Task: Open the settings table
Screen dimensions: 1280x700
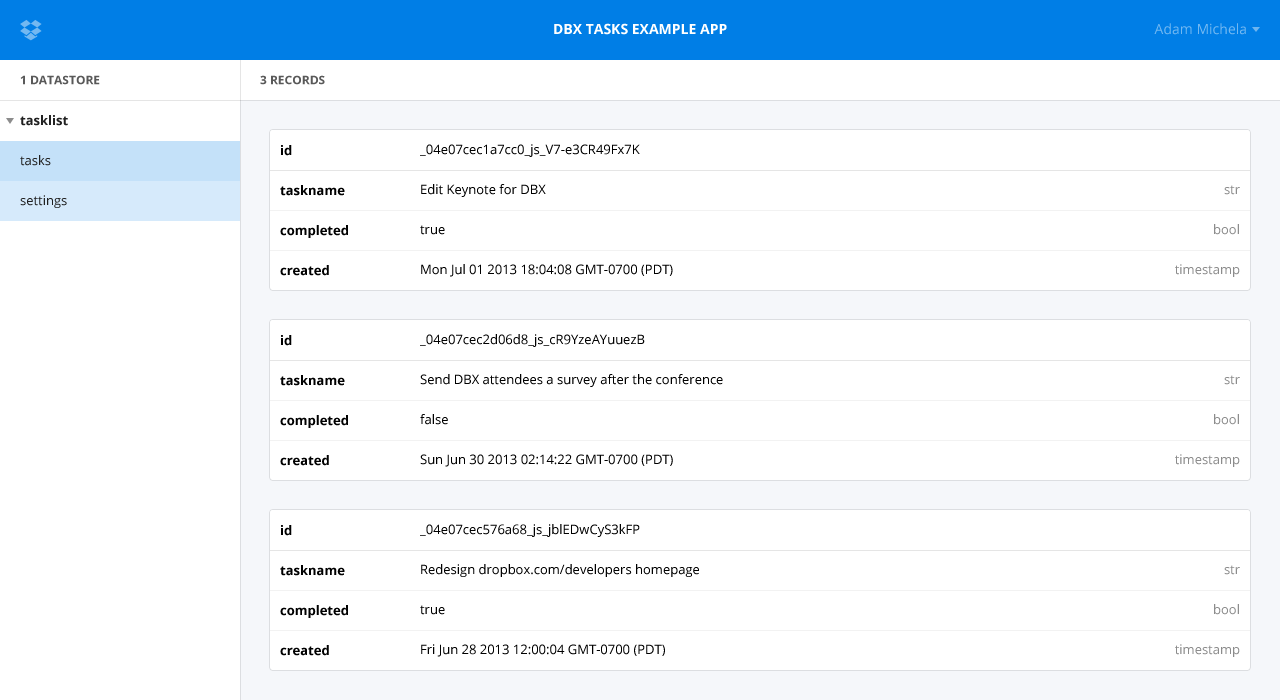Action: tap(43, 200)
